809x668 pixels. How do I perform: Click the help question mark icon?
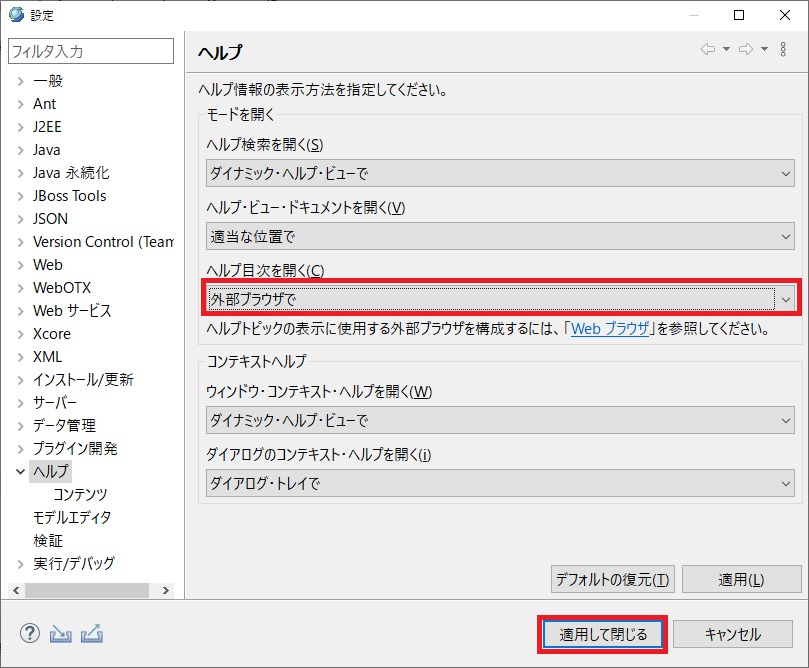(x=29, y=634)
